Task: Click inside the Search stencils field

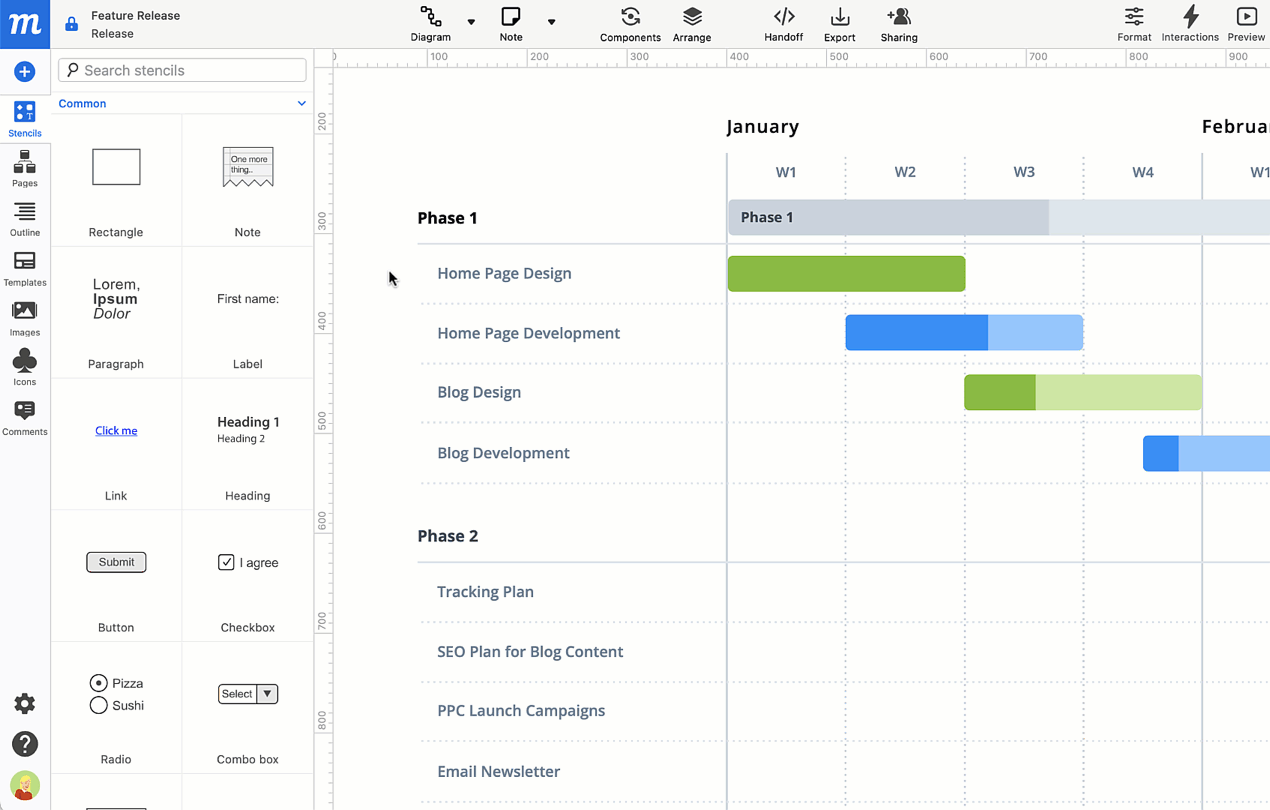Action: click(182, 70)
